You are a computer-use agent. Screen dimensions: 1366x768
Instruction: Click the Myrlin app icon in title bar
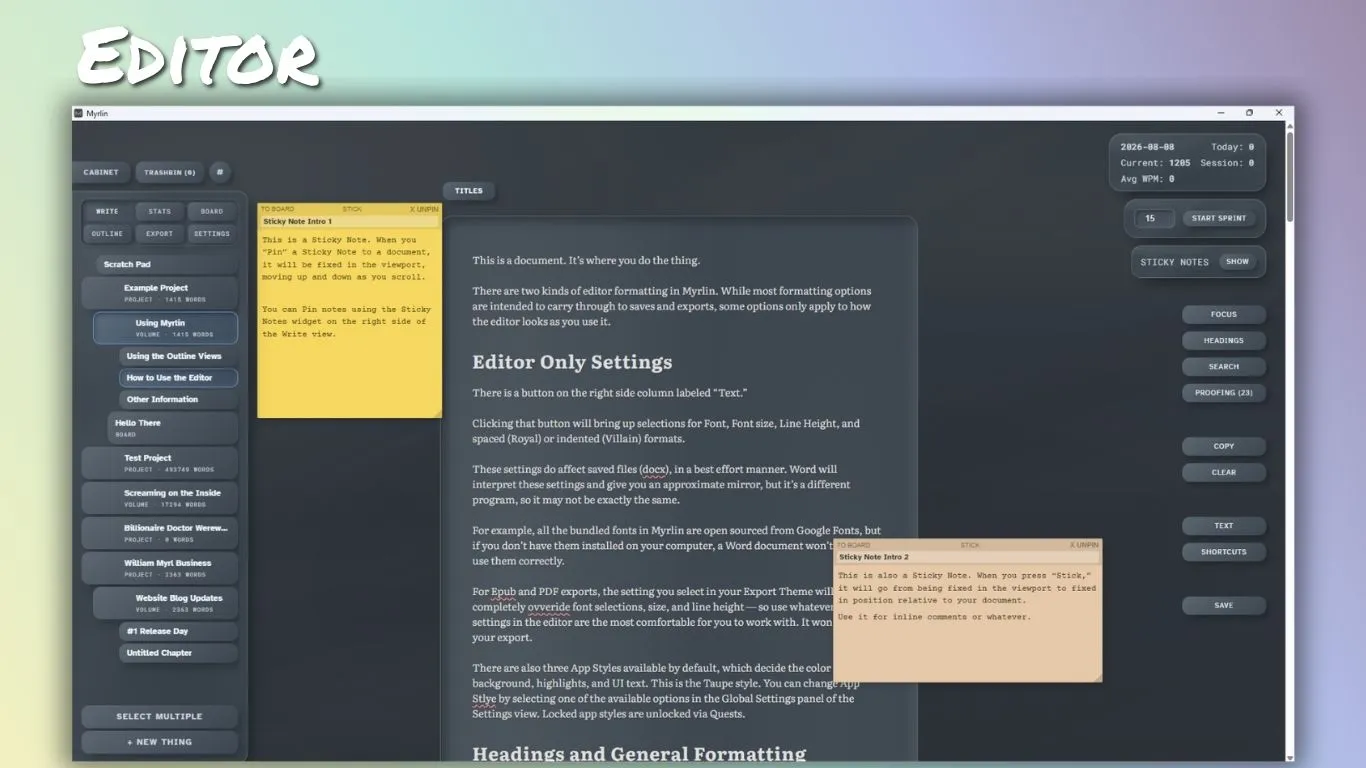pyautogui.click(x=79, y=113)
